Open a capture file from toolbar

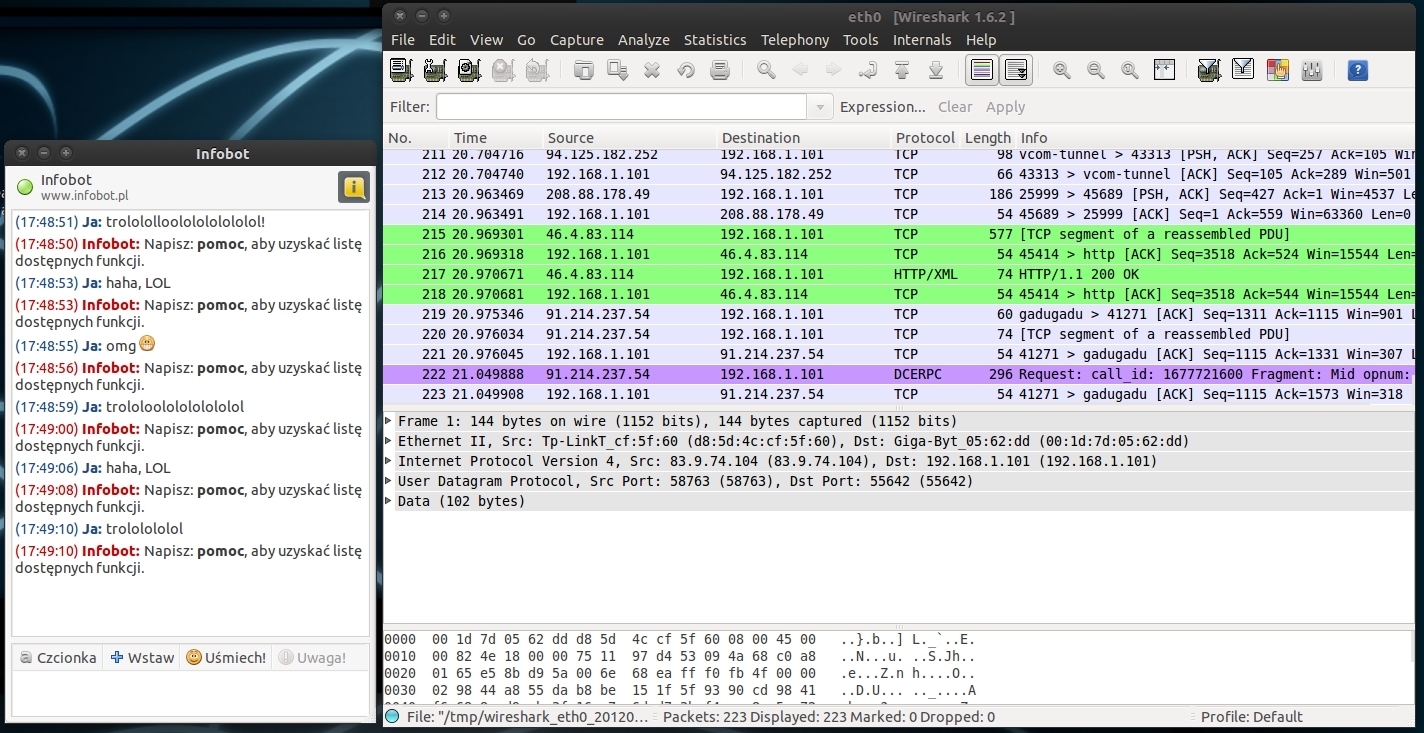pyautogui.click(x=584, y=70)
